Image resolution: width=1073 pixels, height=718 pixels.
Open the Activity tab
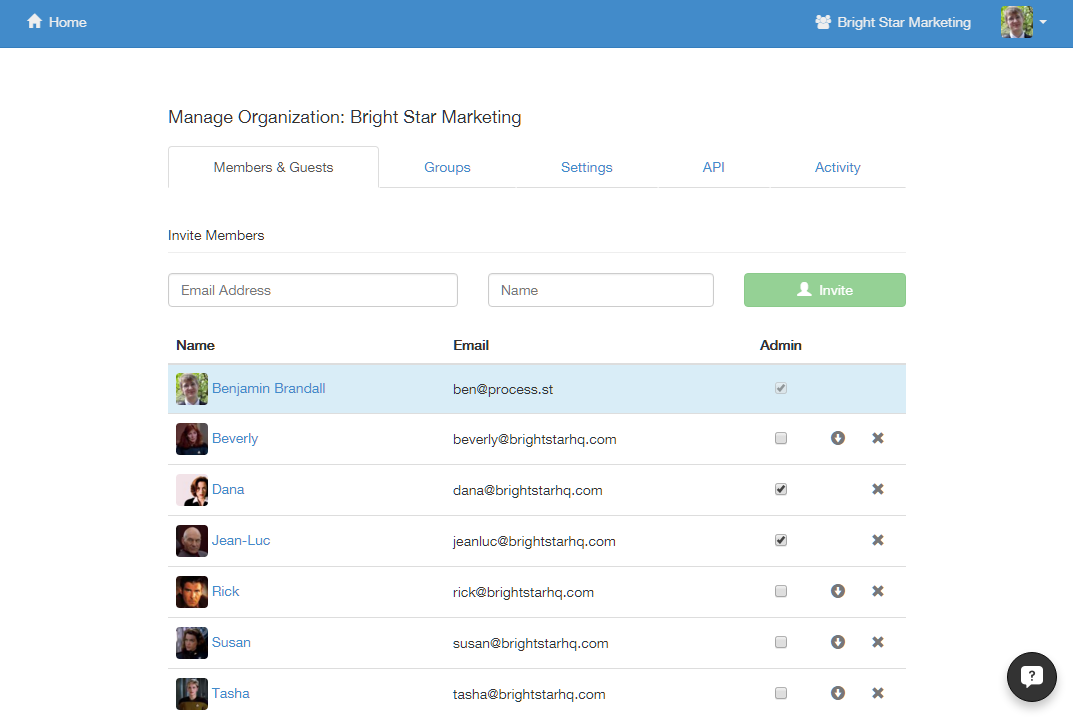click(x=837, y=167)
